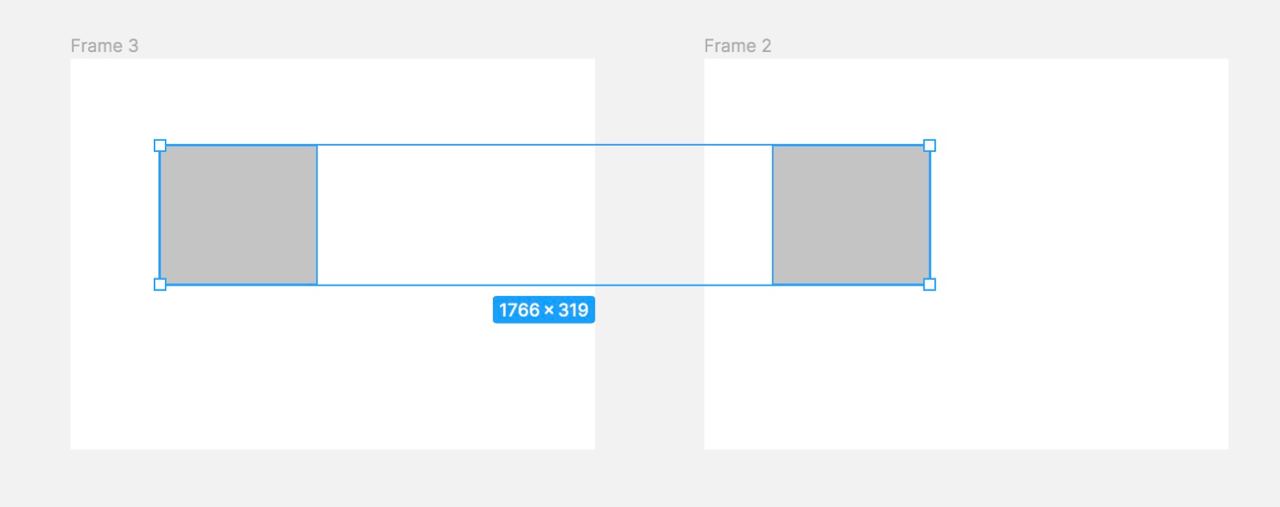Click the bottom-right selection resize handle
The image size is (1280, 507).
(x=929, y=285)
